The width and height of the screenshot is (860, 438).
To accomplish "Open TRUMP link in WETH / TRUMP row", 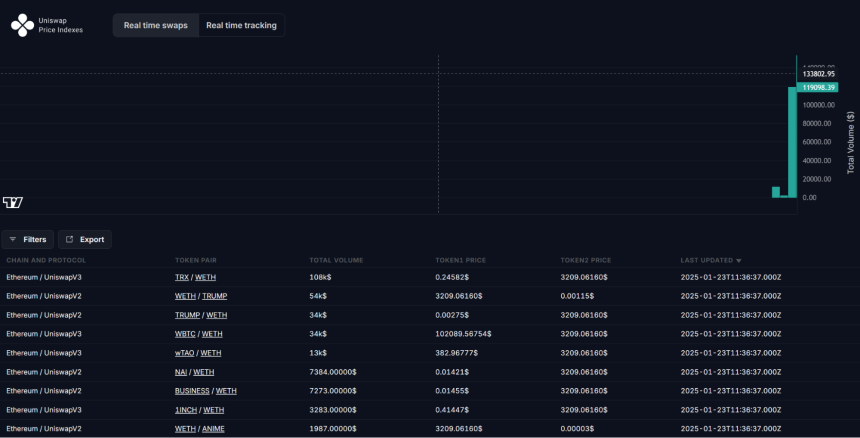I will coord(214,296).
